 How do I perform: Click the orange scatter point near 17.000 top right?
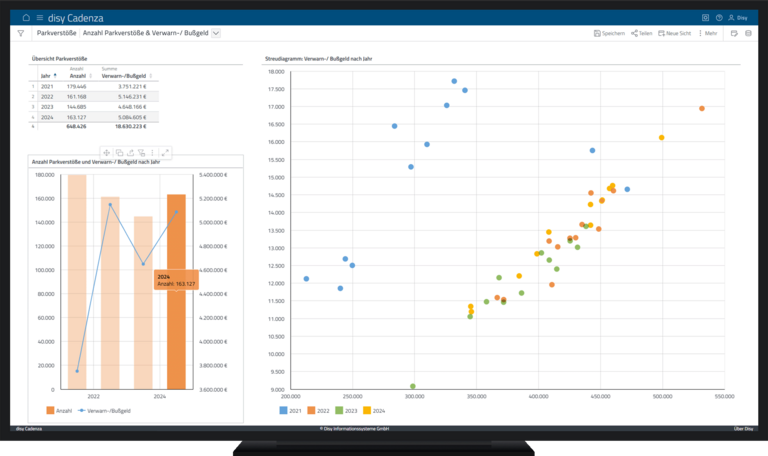point(702,109)
